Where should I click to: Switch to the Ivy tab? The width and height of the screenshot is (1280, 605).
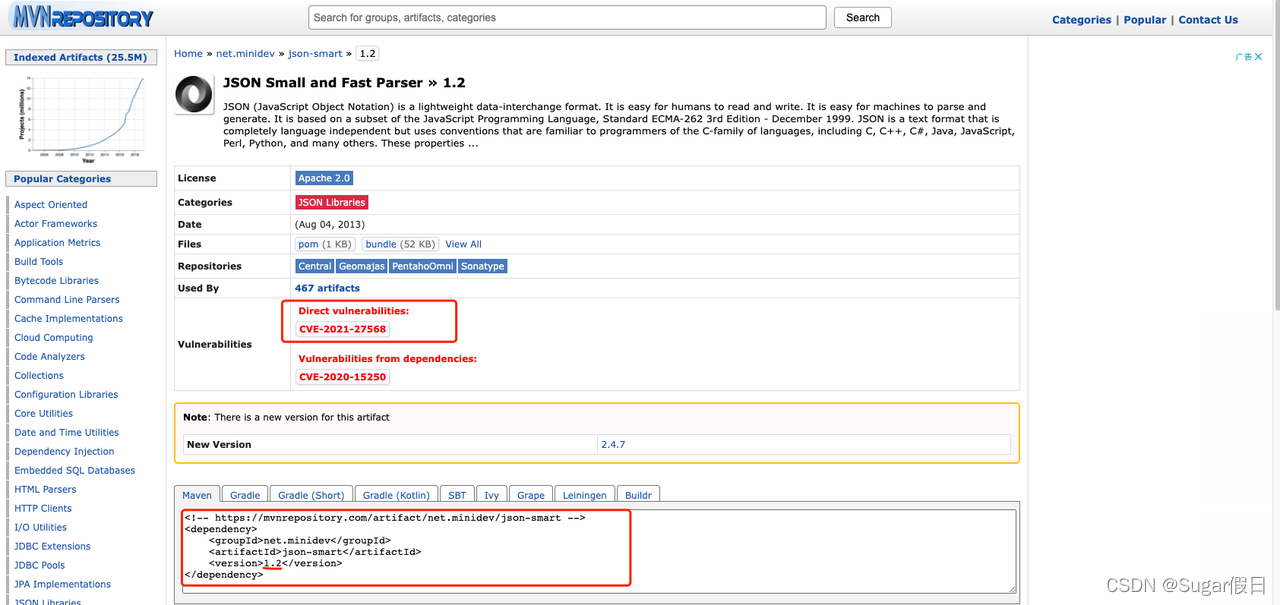point(492,495)
